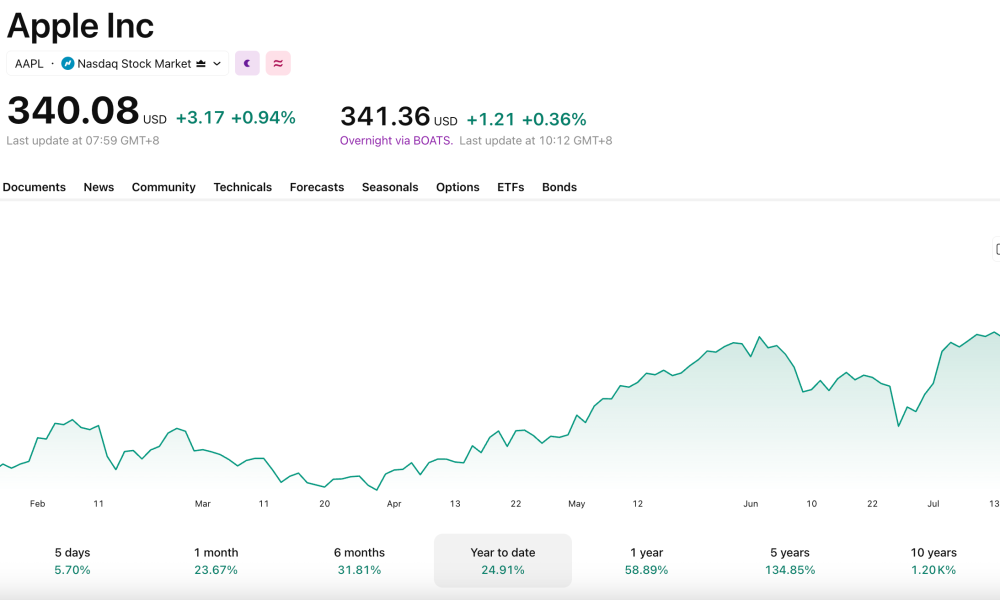Viewport: 1000px width, 600px height.
Task: Open the Forecasts tab
Action: click(x=317, y=187)
